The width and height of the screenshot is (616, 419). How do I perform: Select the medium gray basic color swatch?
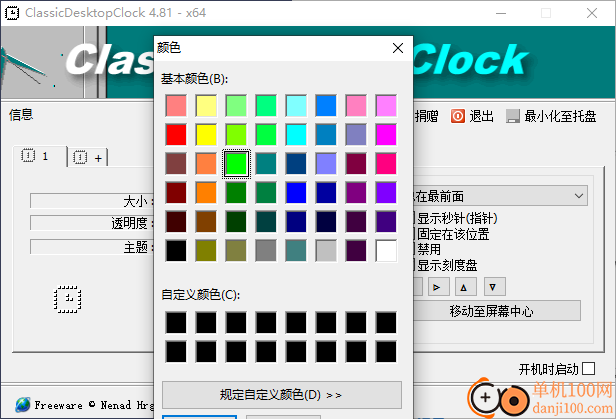(266, 251)
